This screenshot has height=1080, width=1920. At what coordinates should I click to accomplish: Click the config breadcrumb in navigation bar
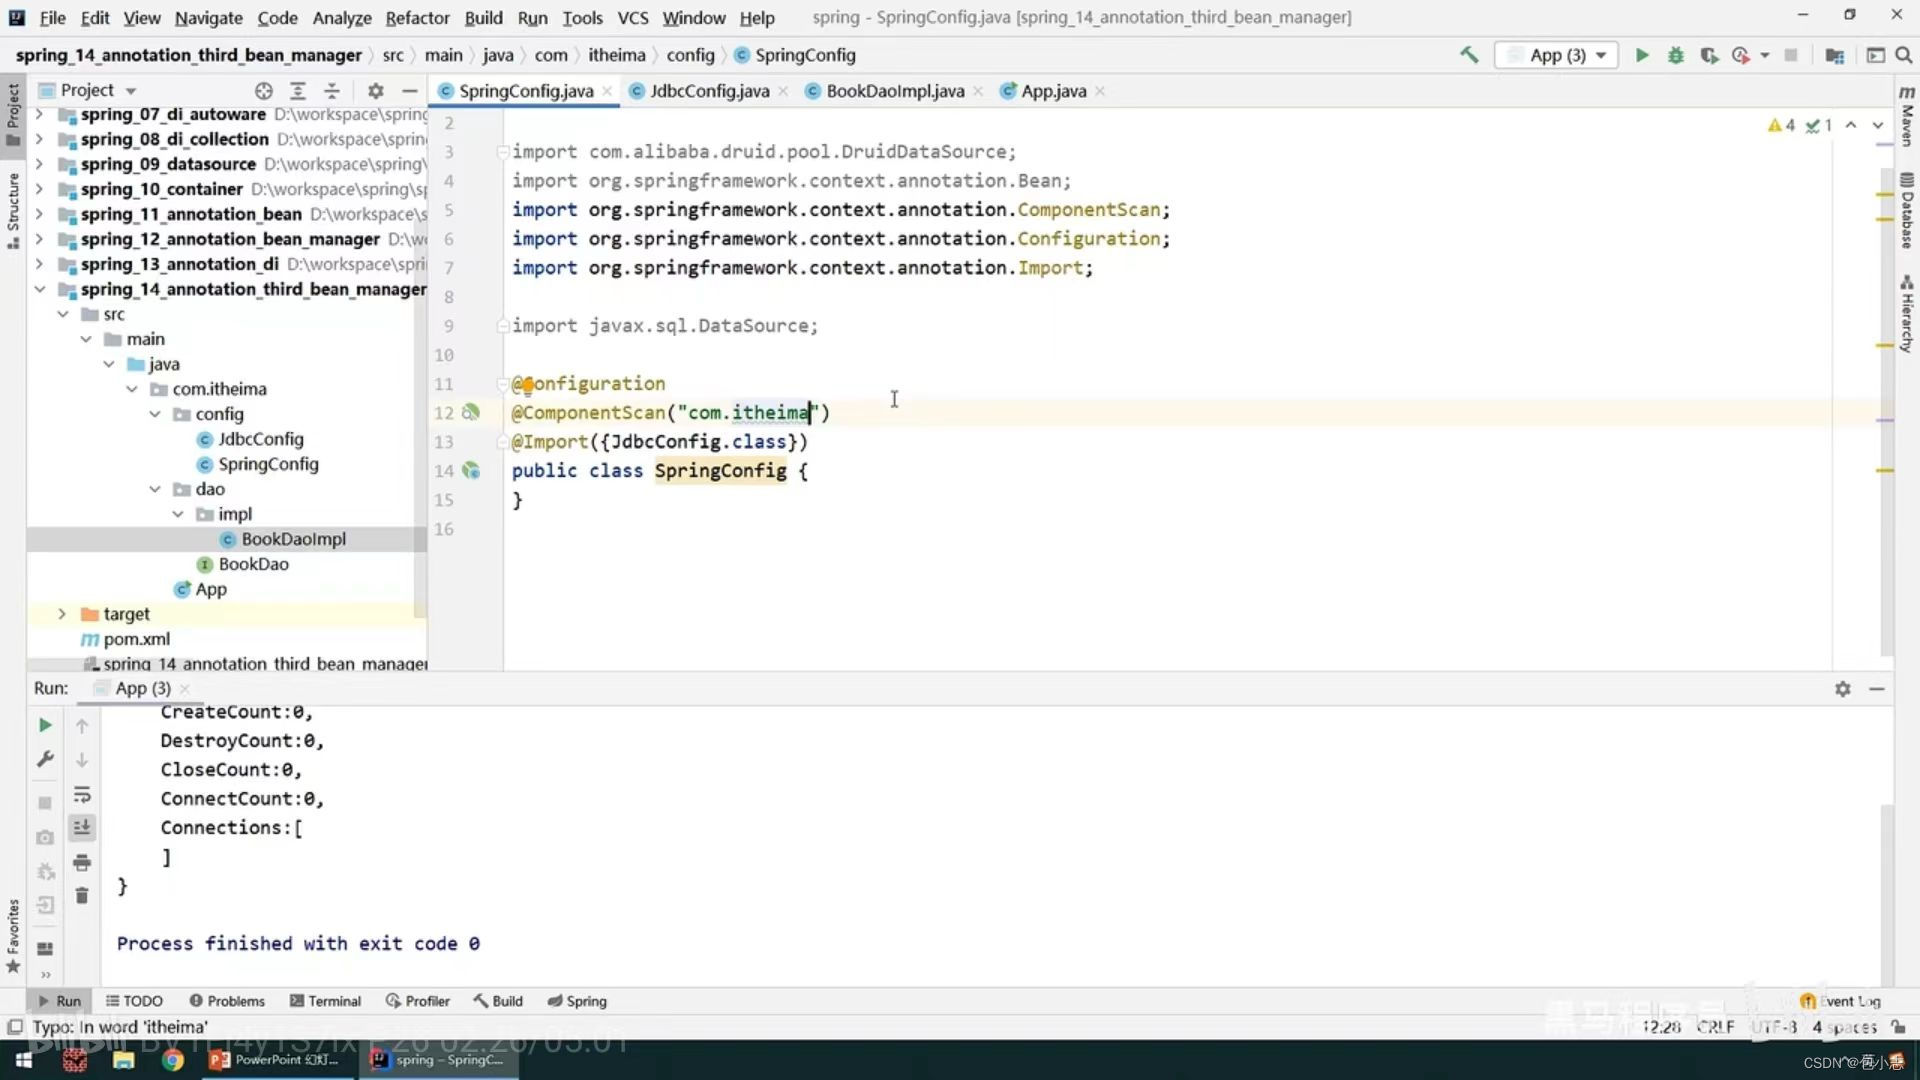[690, 55]
